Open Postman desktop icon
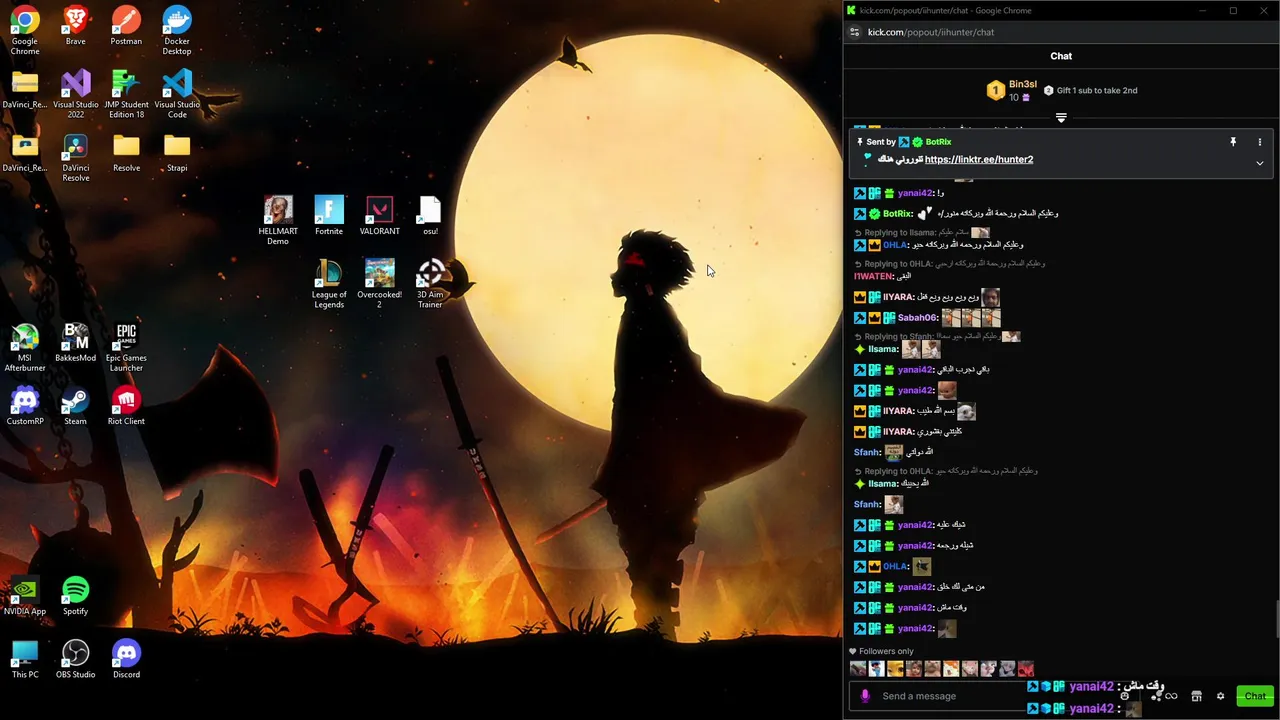Screen dimensions: 1280x720 pos(126,27)
